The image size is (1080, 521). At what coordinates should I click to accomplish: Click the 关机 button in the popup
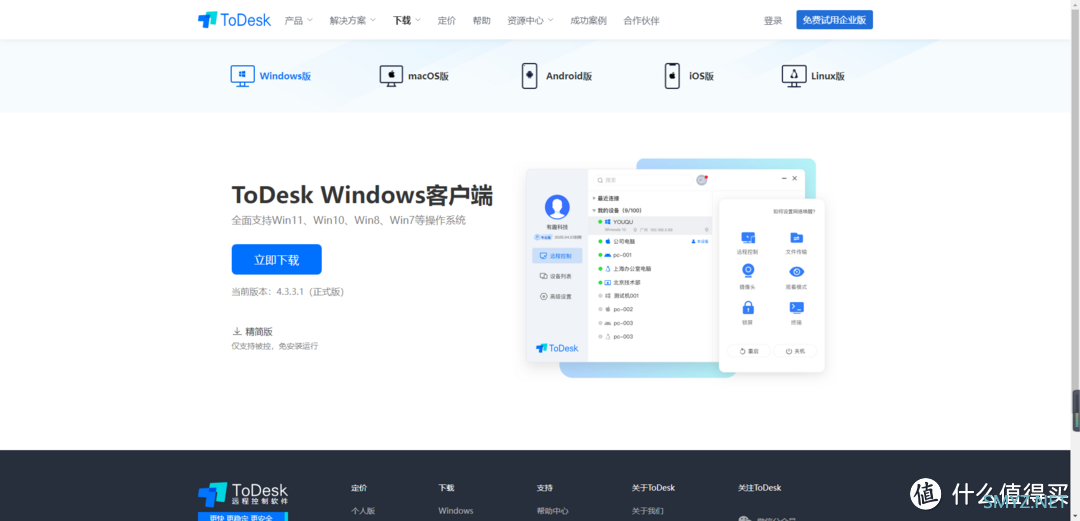click(x=795, y=351)
